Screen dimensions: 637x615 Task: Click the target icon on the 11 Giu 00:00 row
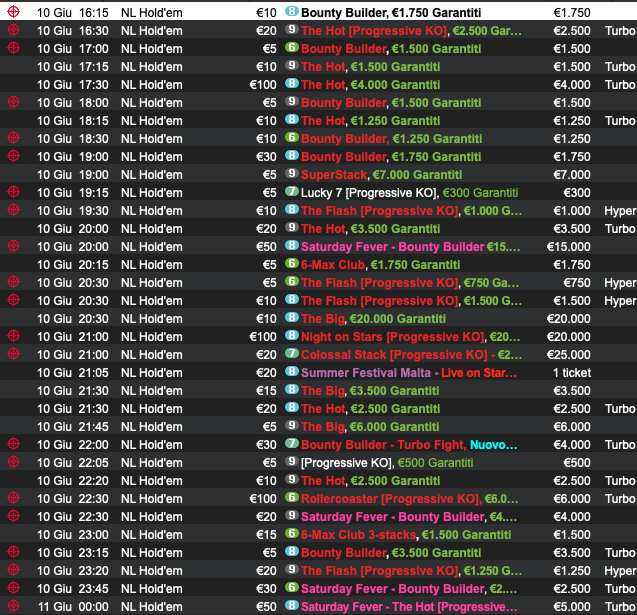pos(13,606)
